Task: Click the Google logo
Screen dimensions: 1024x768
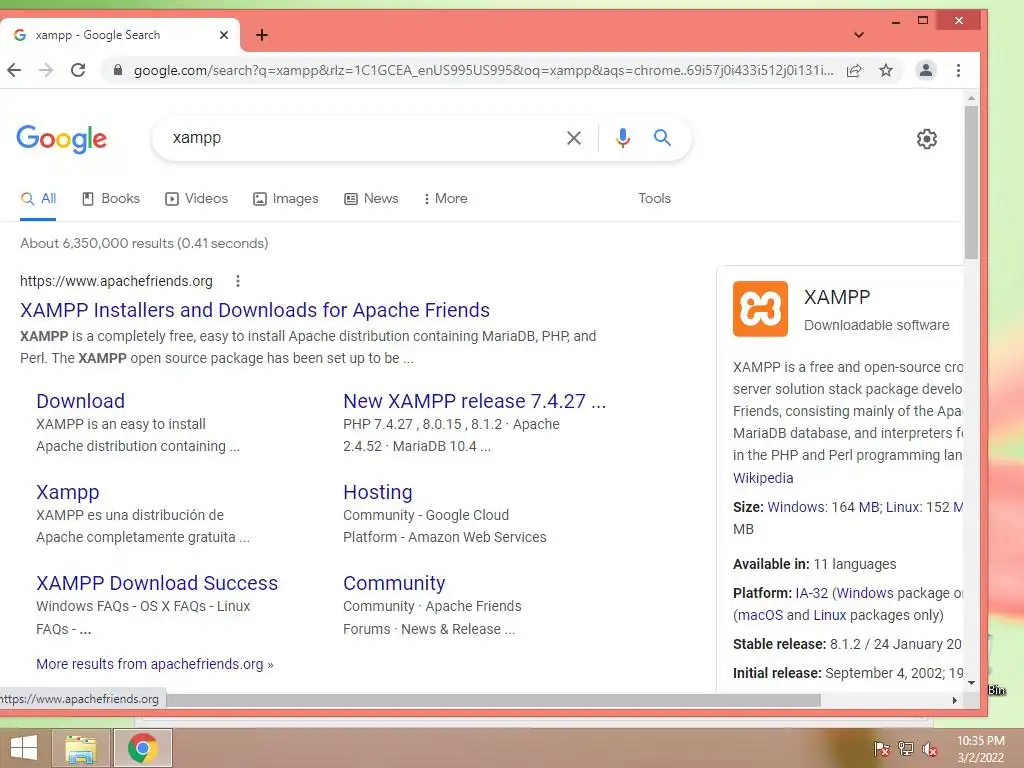Action: tap(61, 138)
